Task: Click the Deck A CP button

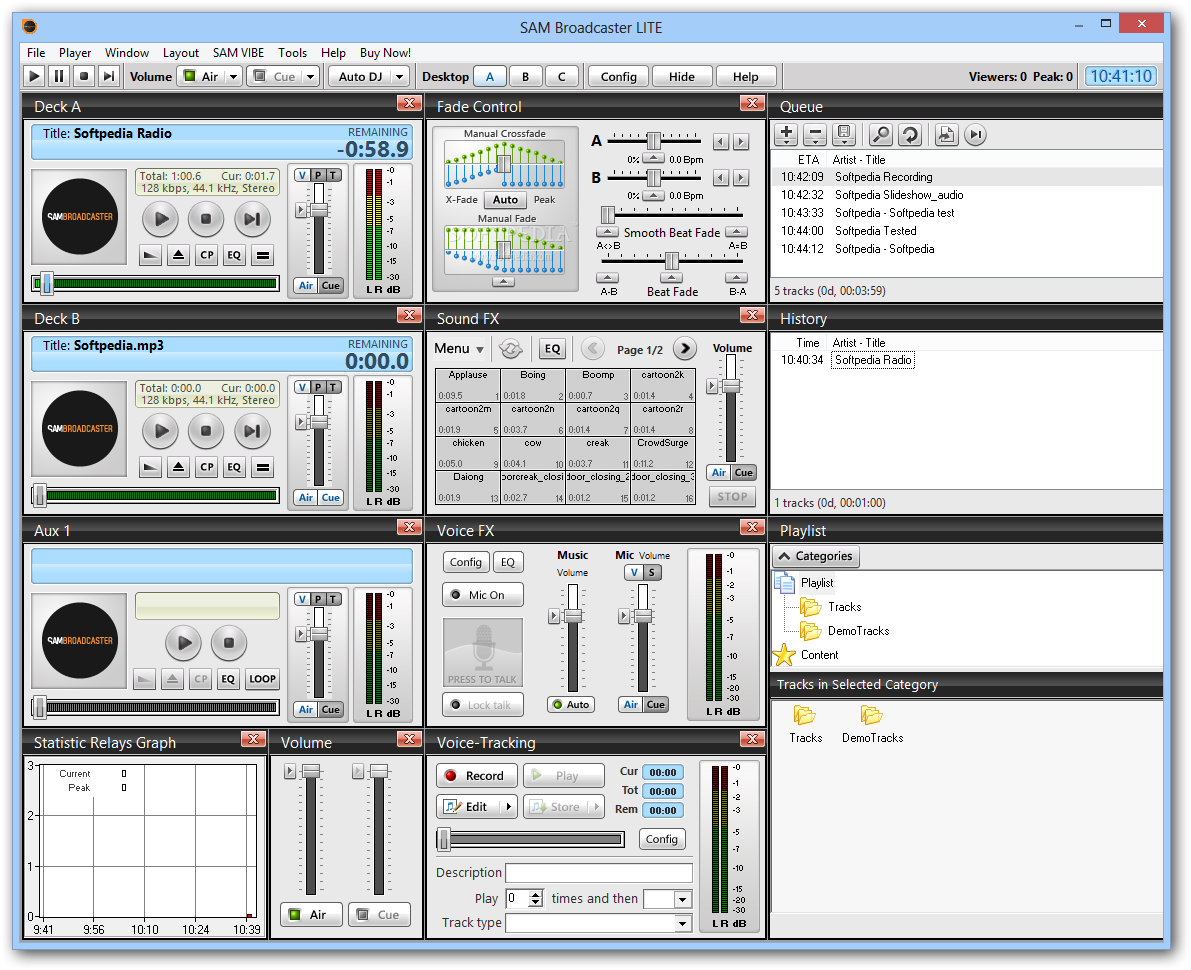Action: (x=207, y=255)
